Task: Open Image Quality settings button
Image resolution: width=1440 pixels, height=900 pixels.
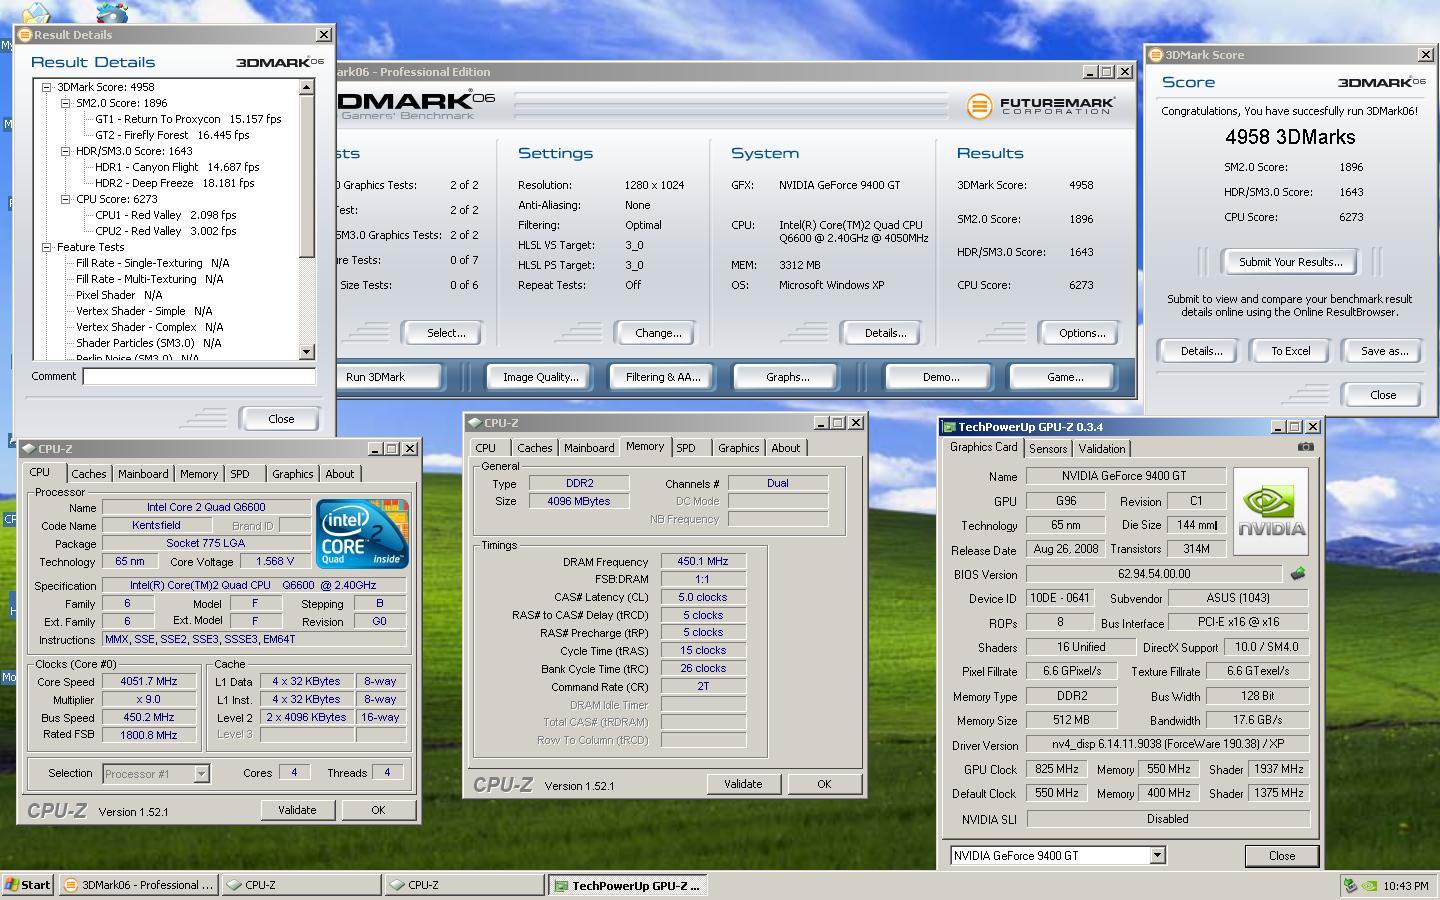Action: coord(541,377)
